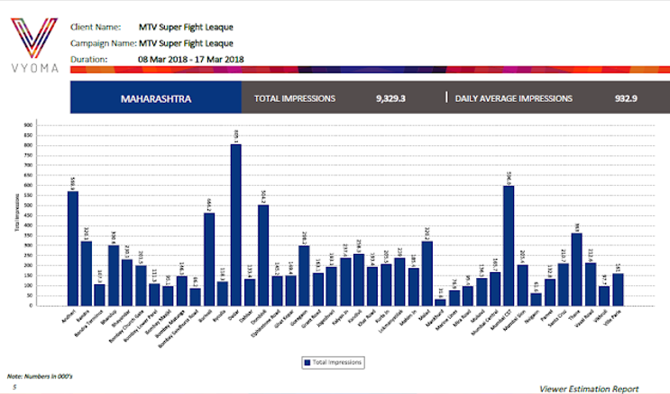Select the client name MTV Super Fight League
This screenshot has width=670, height=394.
click(186, 27)
